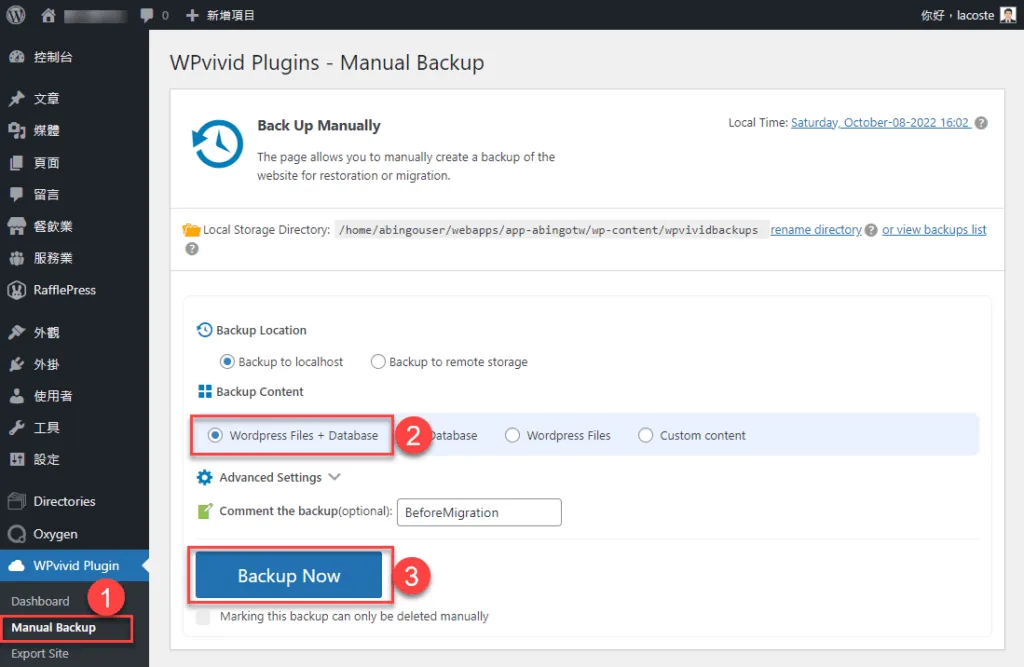
Task: Click the help icon below Local Storage Directory
Action: [192, 249]
